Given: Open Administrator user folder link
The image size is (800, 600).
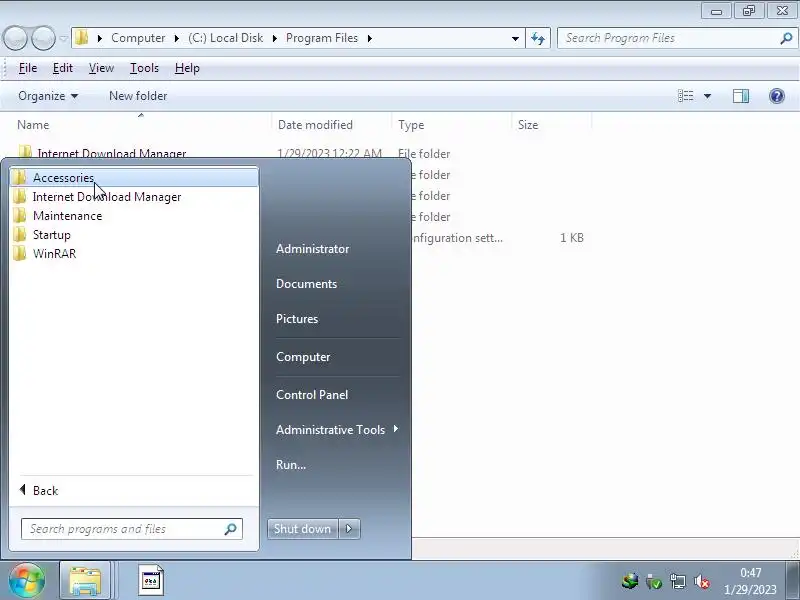Looking at the screenshot, I should 313,249.
